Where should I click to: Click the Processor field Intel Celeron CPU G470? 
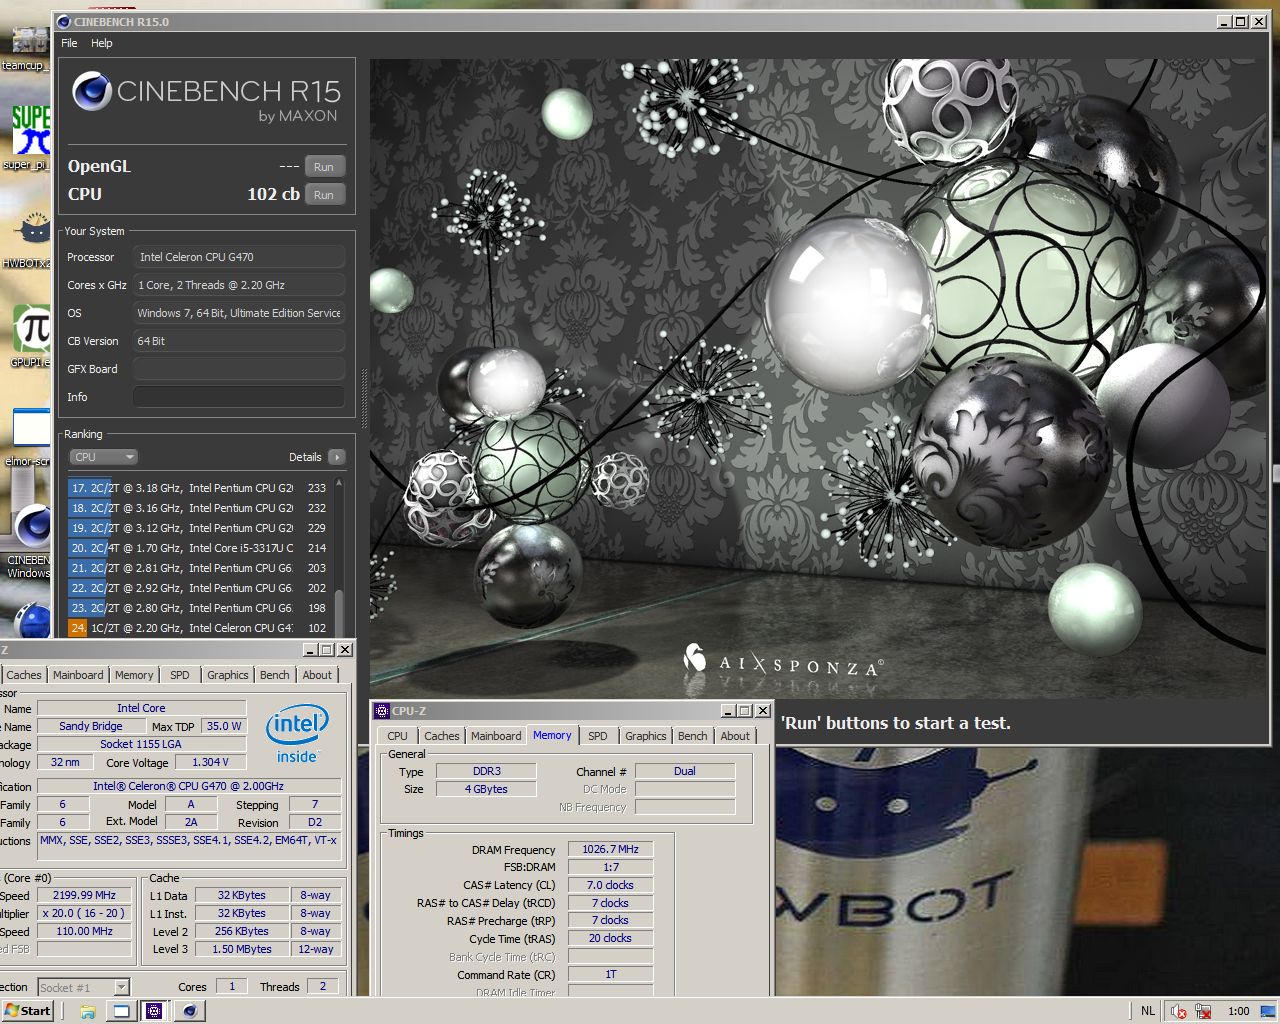(x=239, y=257)
